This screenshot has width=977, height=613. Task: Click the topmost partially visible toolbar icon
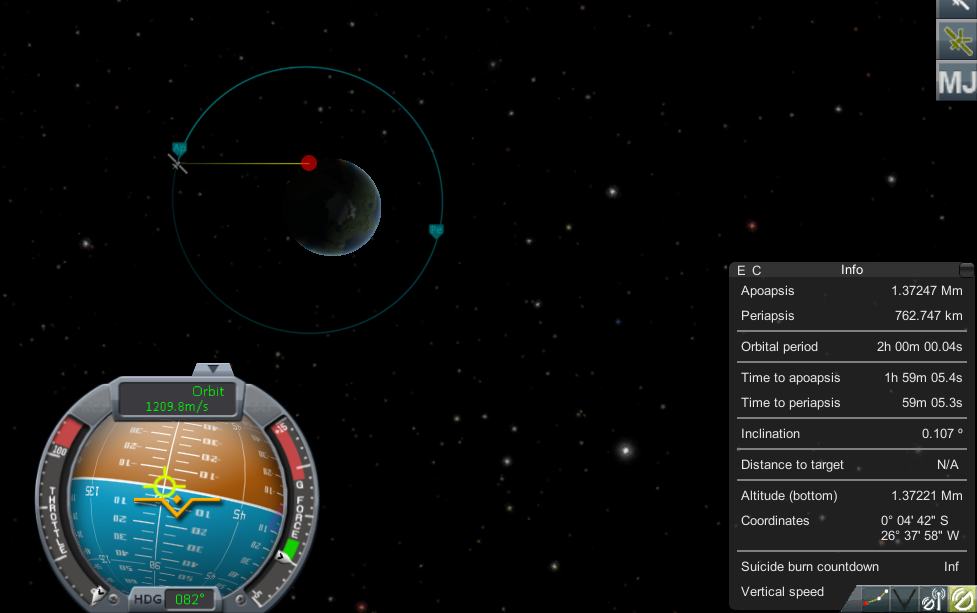point(956,7)
